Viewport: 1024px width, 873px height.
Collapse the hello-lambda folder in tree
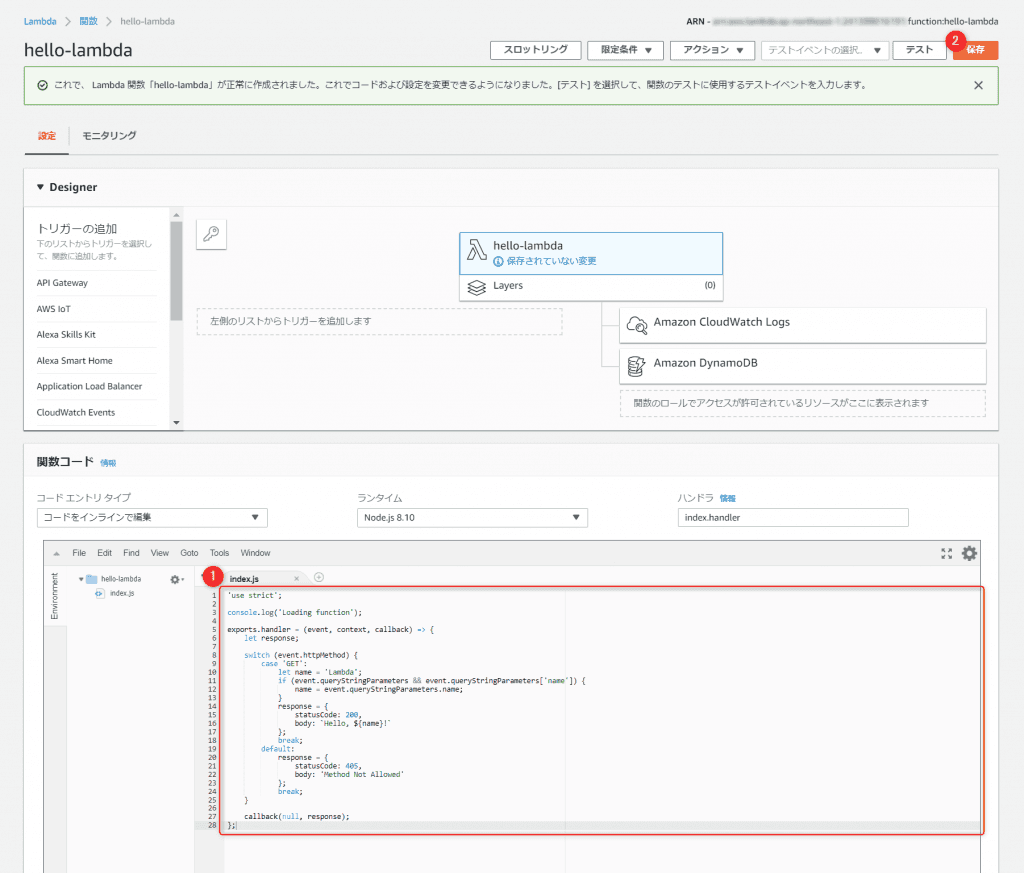tap(80, 579)
